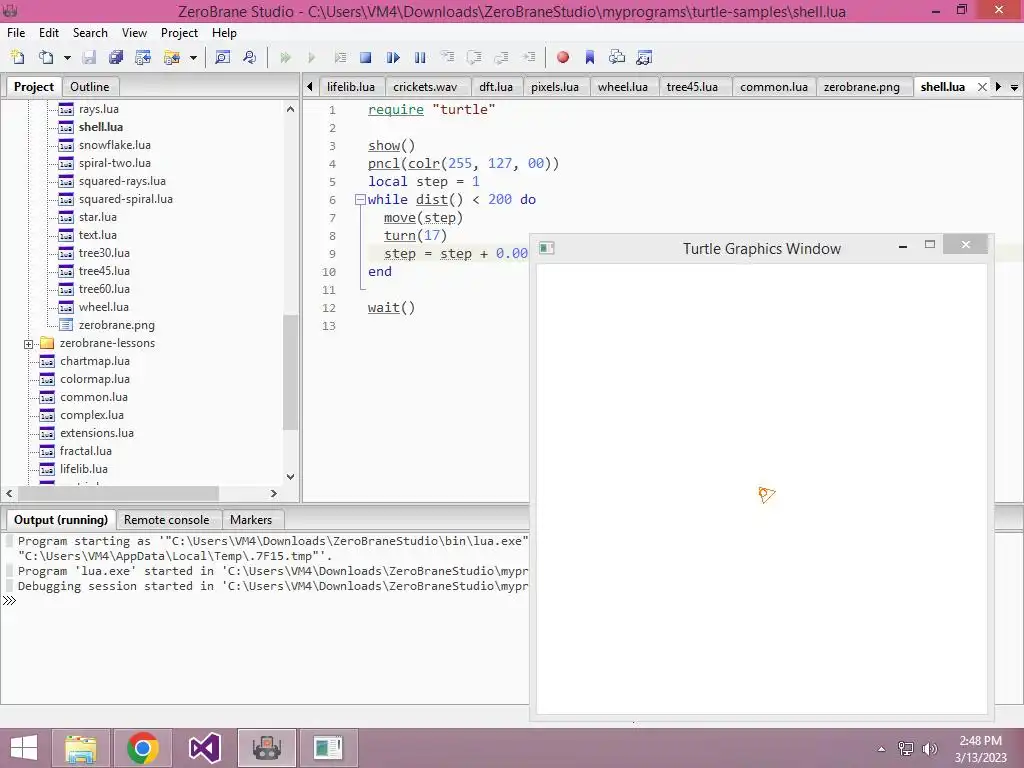Switch to the Remote console tab
This screenshot has width=1024, height=768.
coord(167,520)
